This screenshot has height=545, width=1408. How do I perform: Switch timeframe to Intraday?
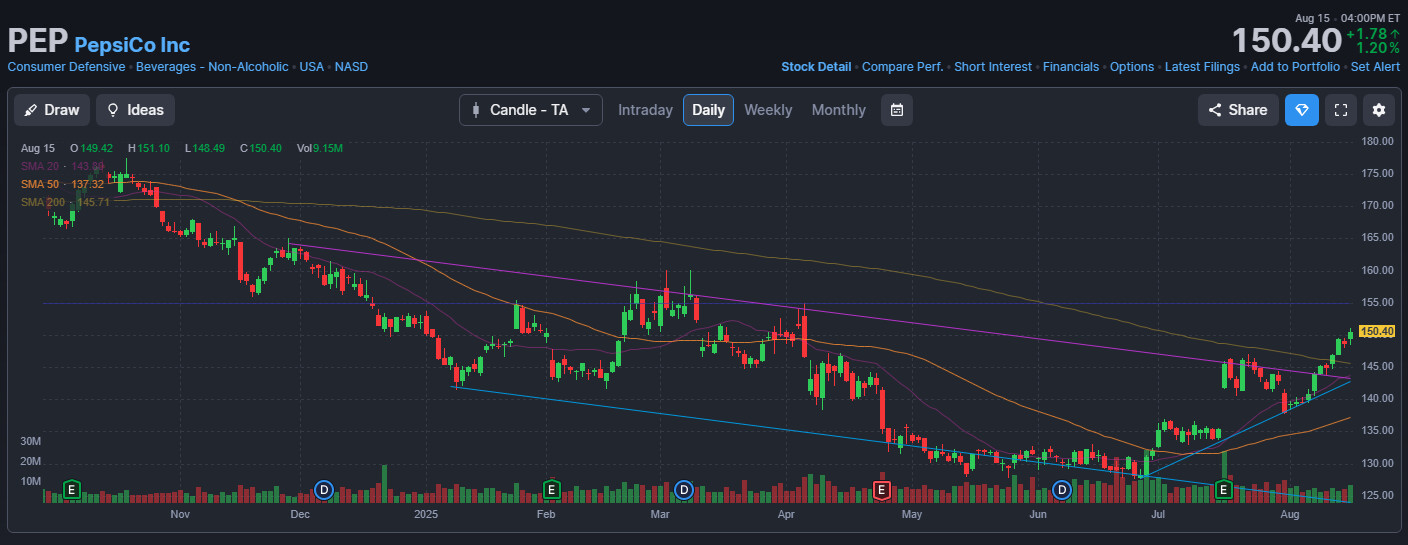point(645,110)
